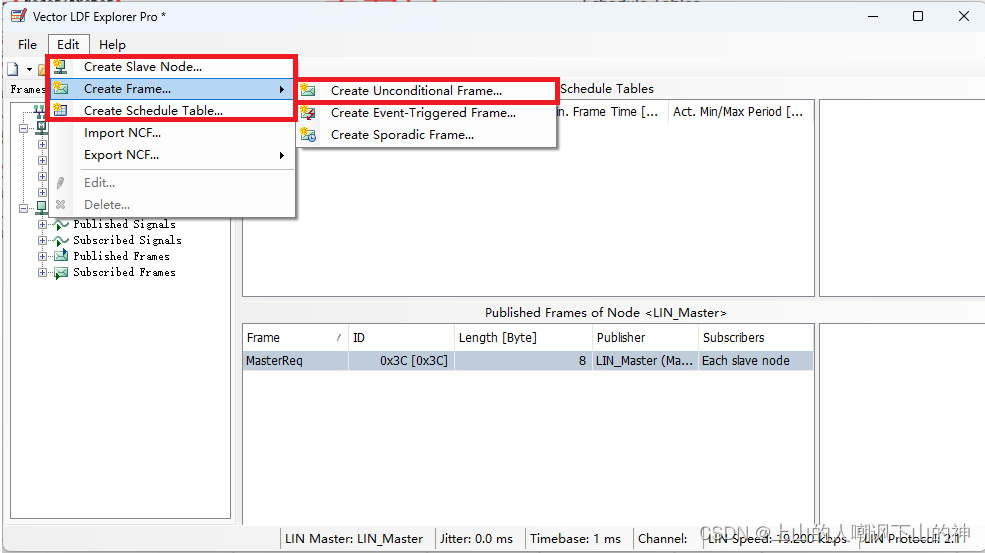The height and width of the screenshot is (553, 985).
Task: Click disabled Edit... menu entry
Action: point(171,183)
